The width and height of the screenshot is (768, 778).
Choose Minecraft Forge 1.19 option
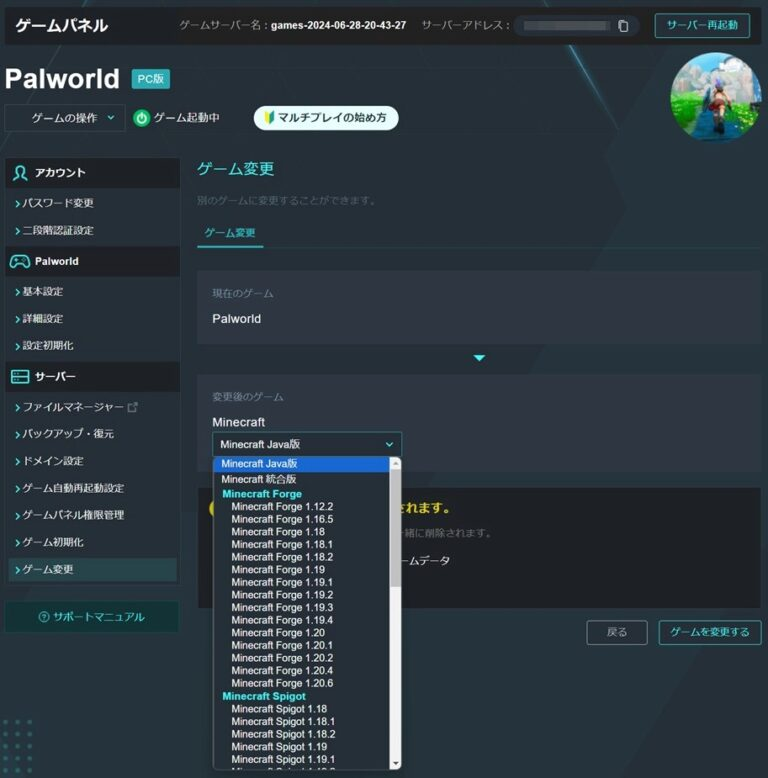pyautogui.click(x=301, y=570)
